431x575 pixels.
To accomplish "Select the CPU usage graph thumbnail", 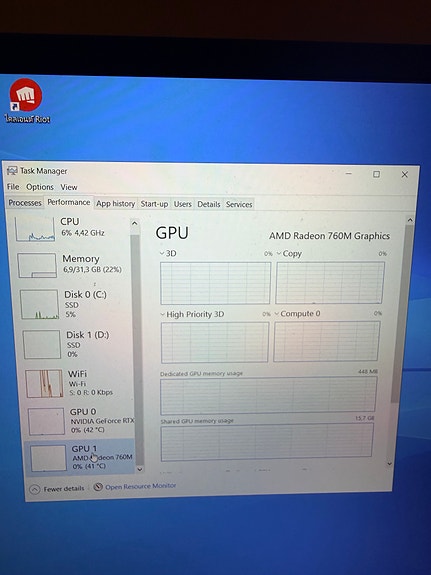I will point(35,229).
